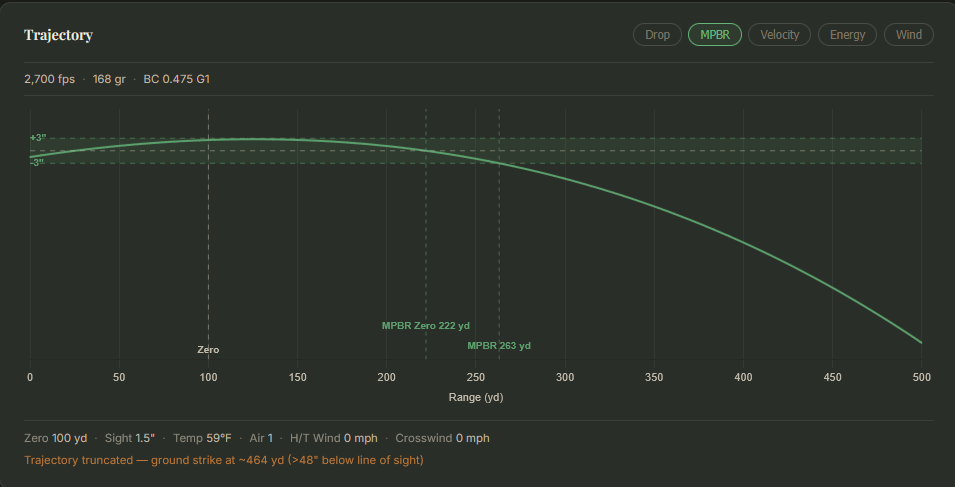The height and width of the screenshot is (487, 955).
Task: Click the -3" lower band label
Action: tap(37, 163)
